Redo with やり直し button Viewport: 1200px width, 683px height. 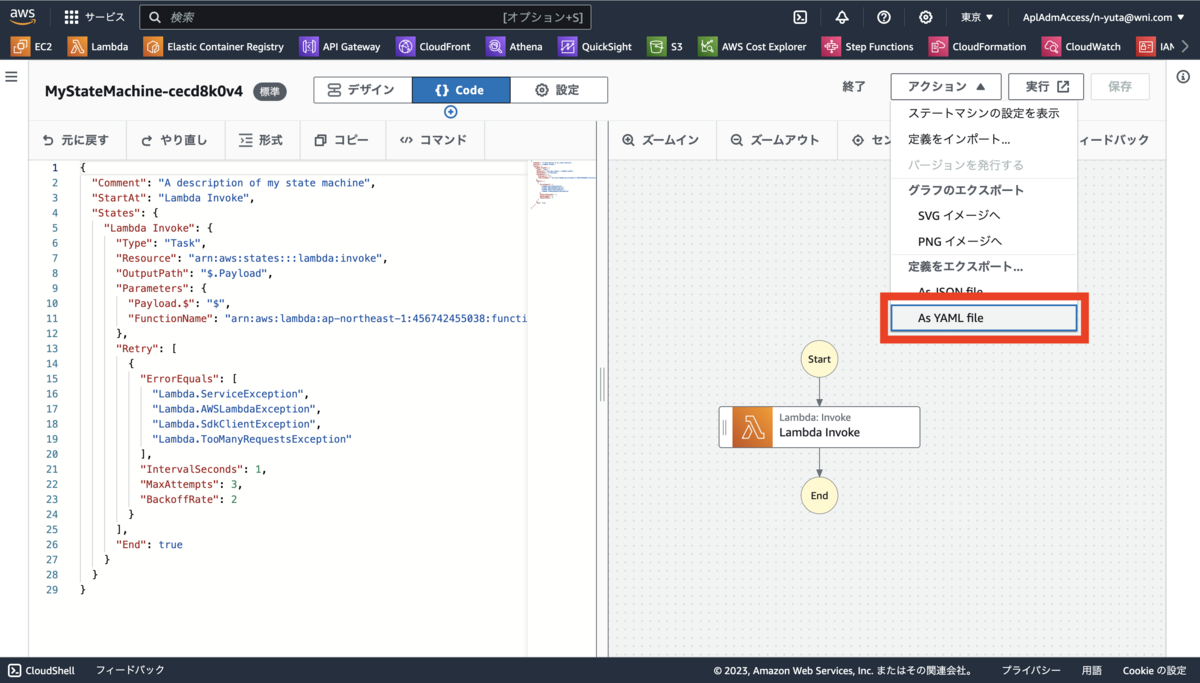[x=176, y=140]
